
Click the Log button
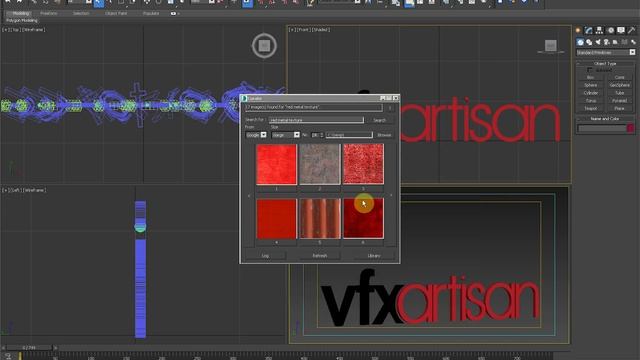tap(265, 256)
